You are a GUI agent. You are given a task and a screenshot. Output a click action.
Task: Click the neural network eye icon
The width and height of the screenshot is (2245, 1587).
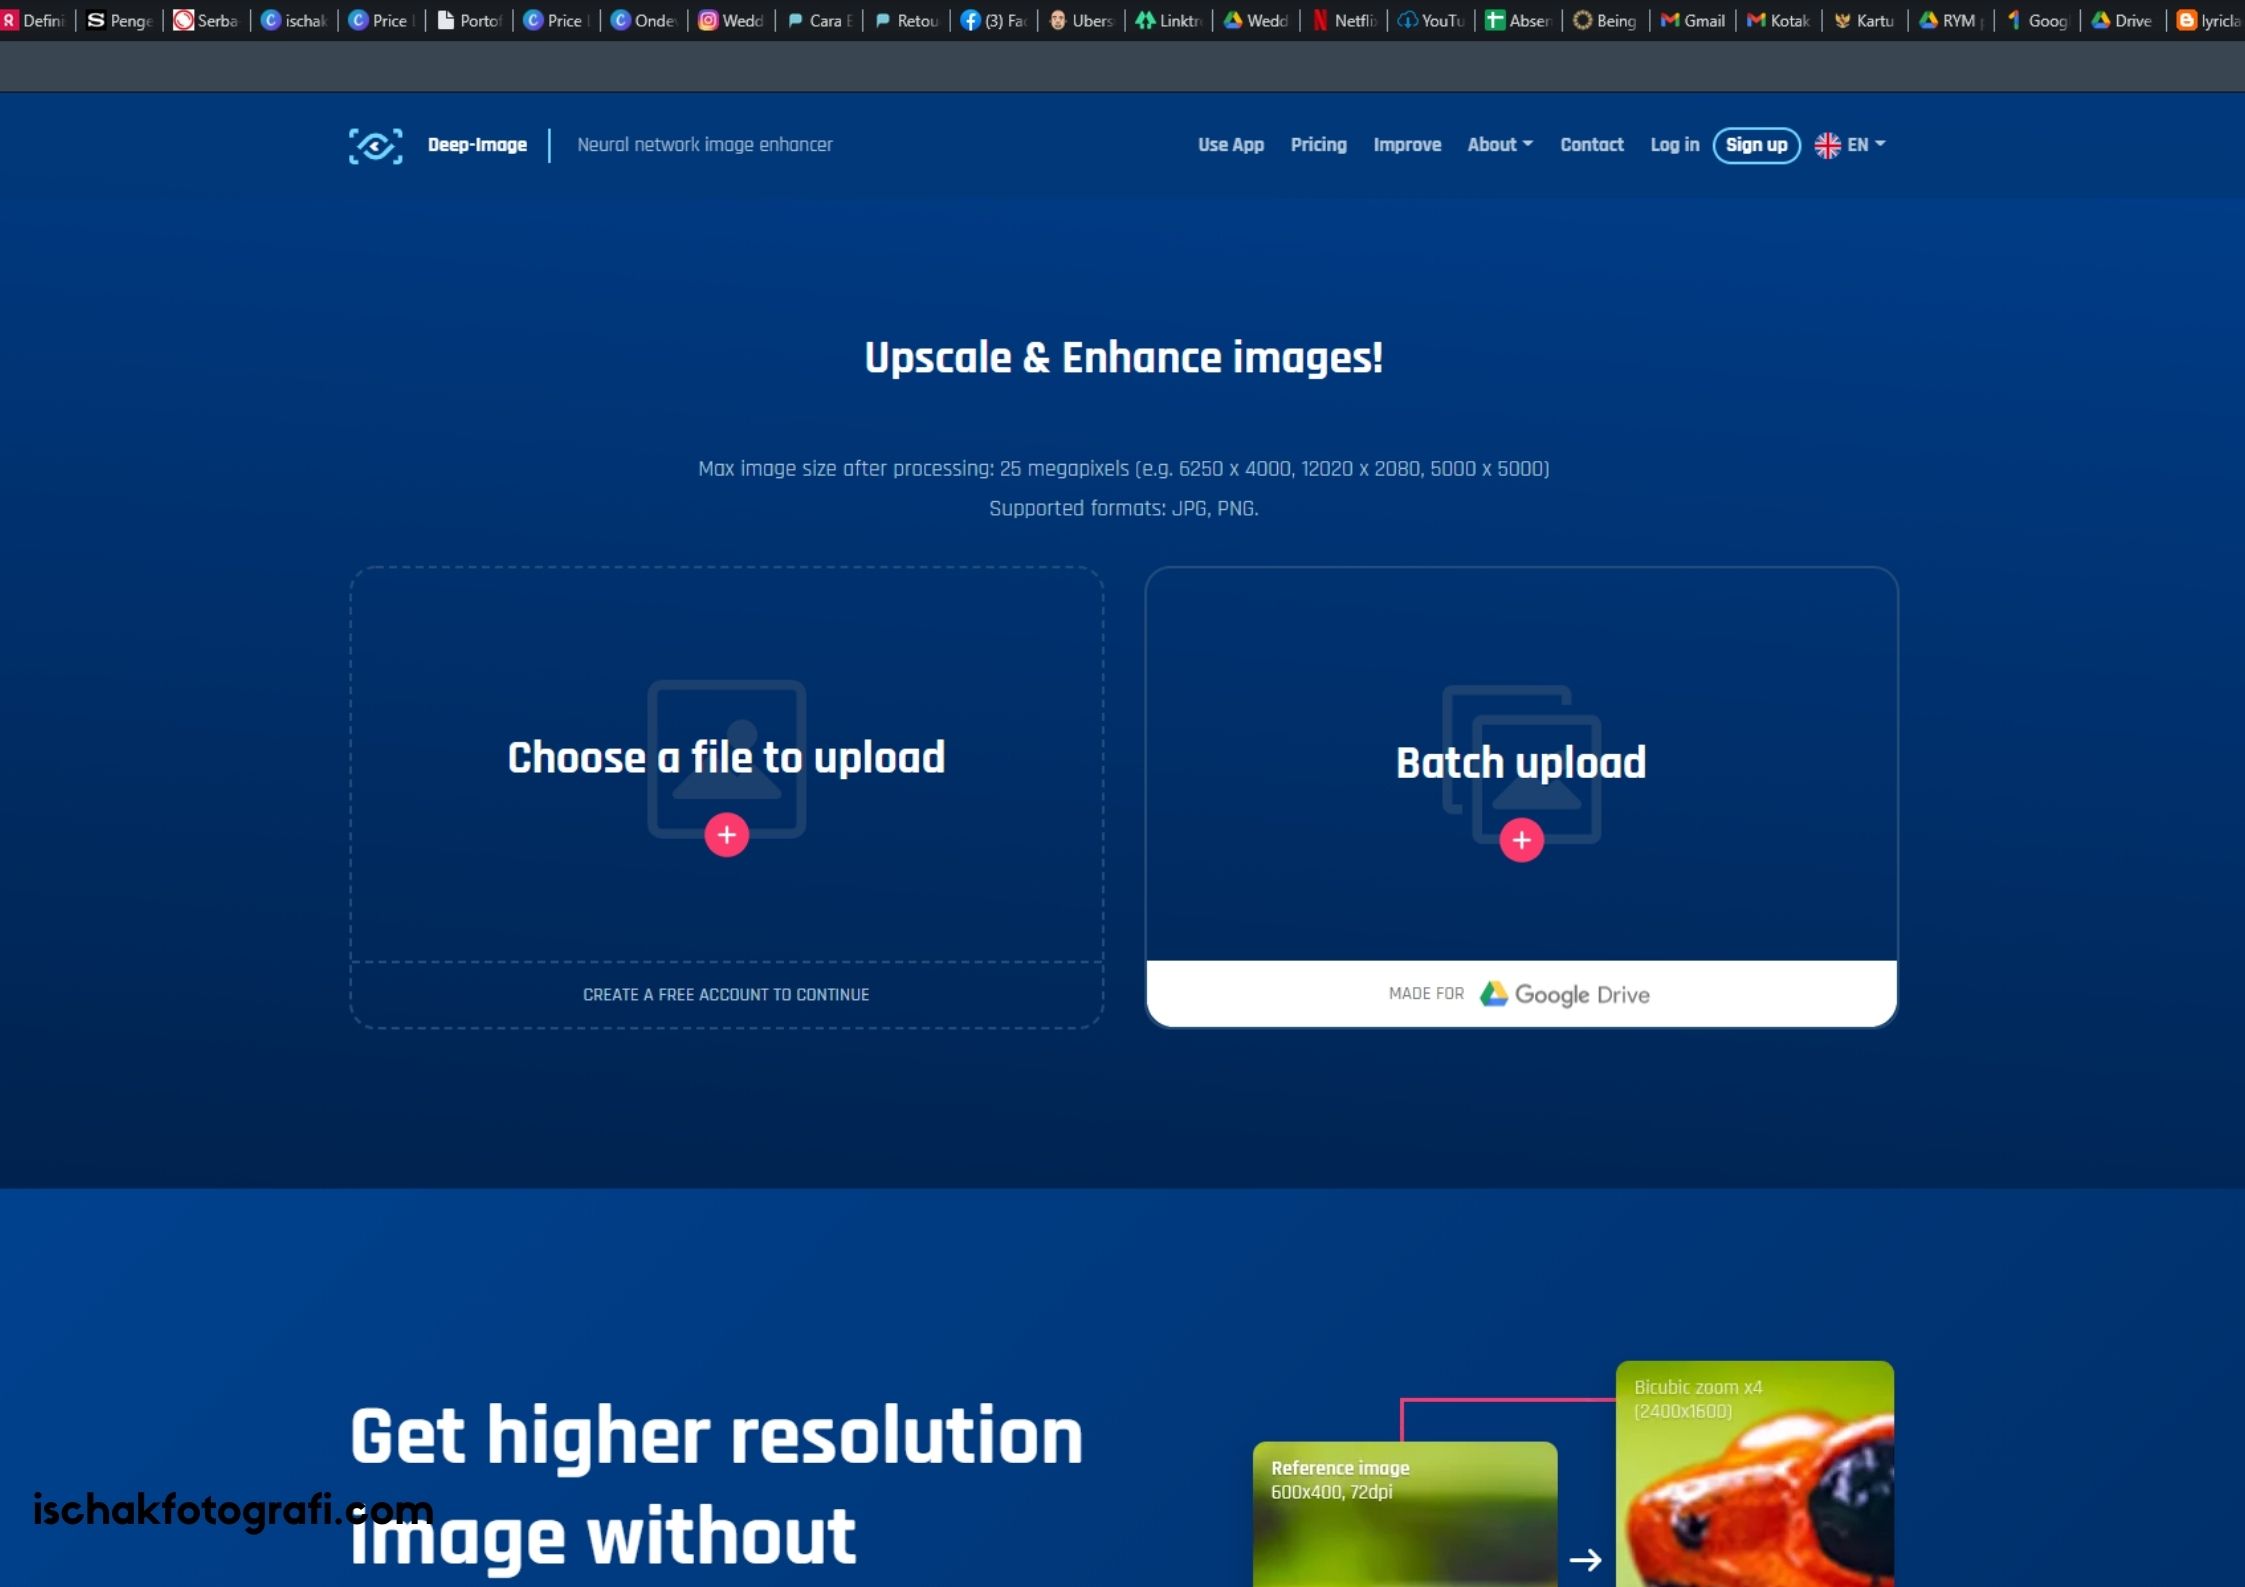[x=374, y=143]
